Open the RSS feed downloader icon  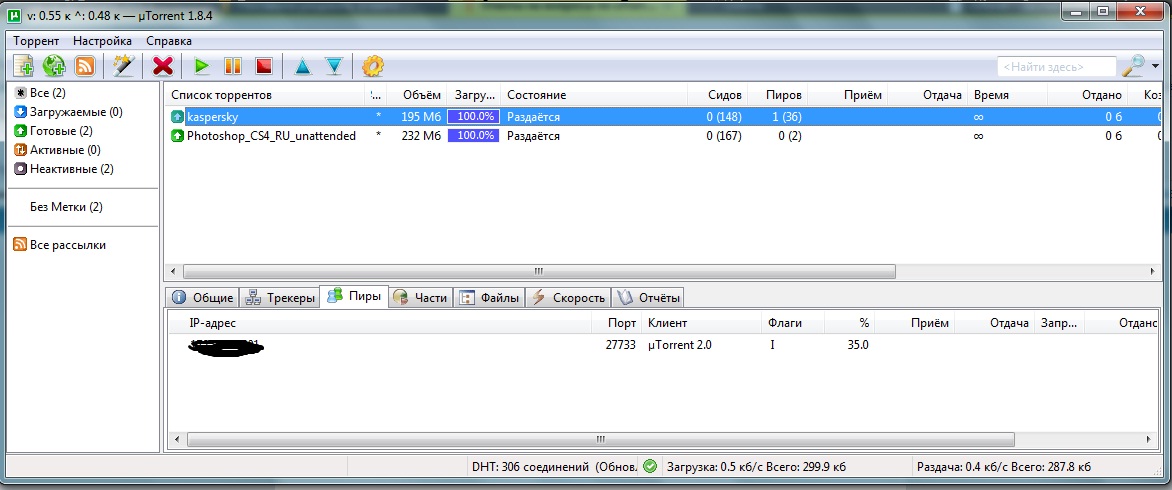tap(84, 66)
